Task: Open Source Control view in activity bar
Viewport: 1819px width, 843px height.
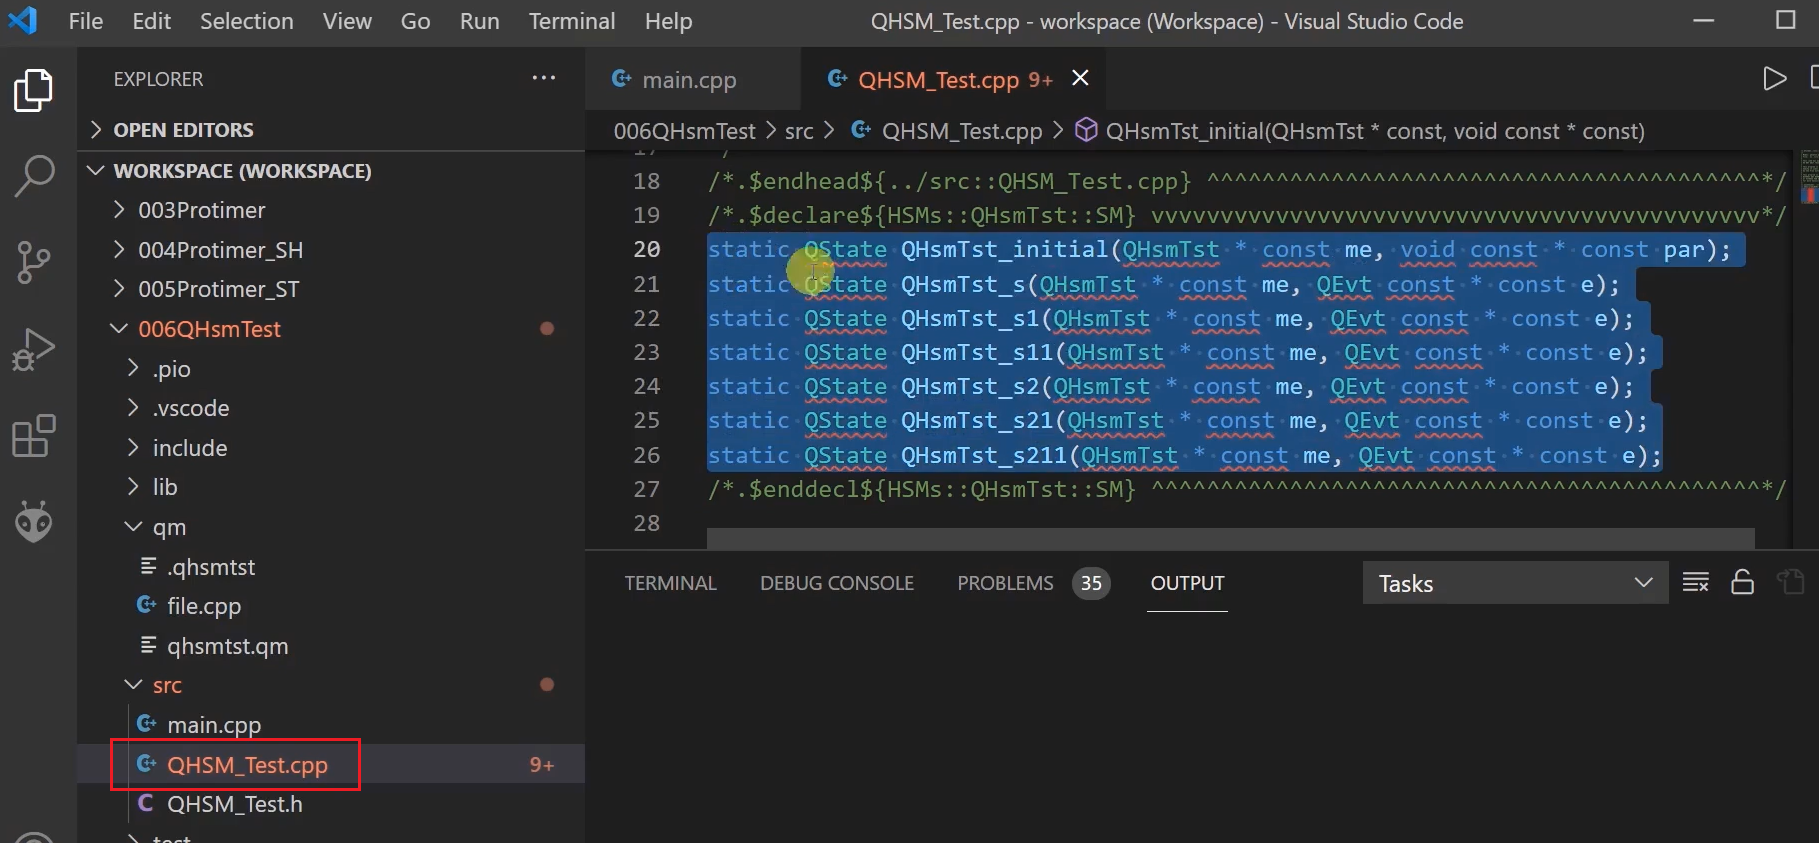Action: [33, 262]
